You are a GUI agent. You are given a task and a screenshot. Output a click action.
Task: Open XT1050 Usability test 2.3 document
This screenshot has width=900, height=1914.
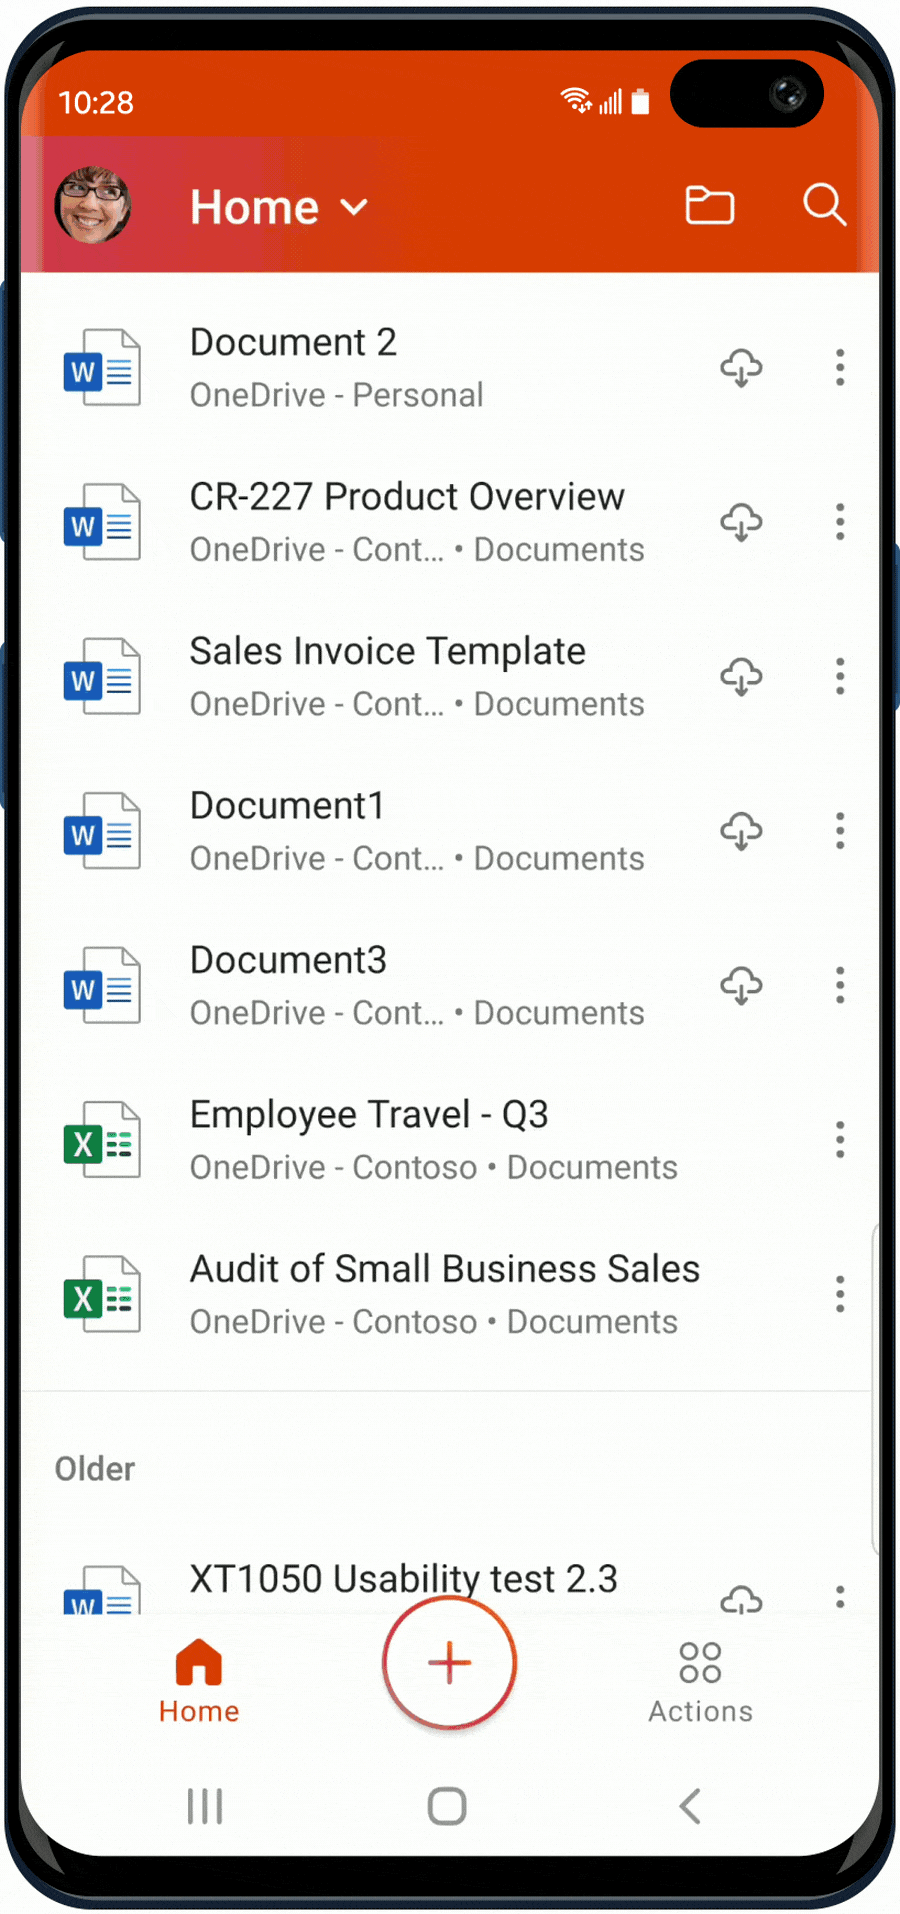[x=404, y=1580]
